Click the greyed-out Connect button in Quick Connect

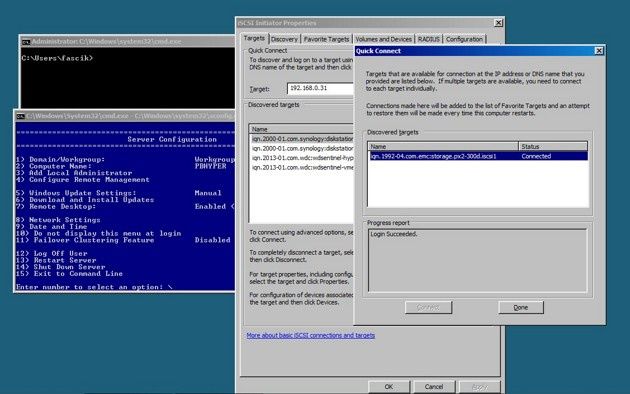428,307
